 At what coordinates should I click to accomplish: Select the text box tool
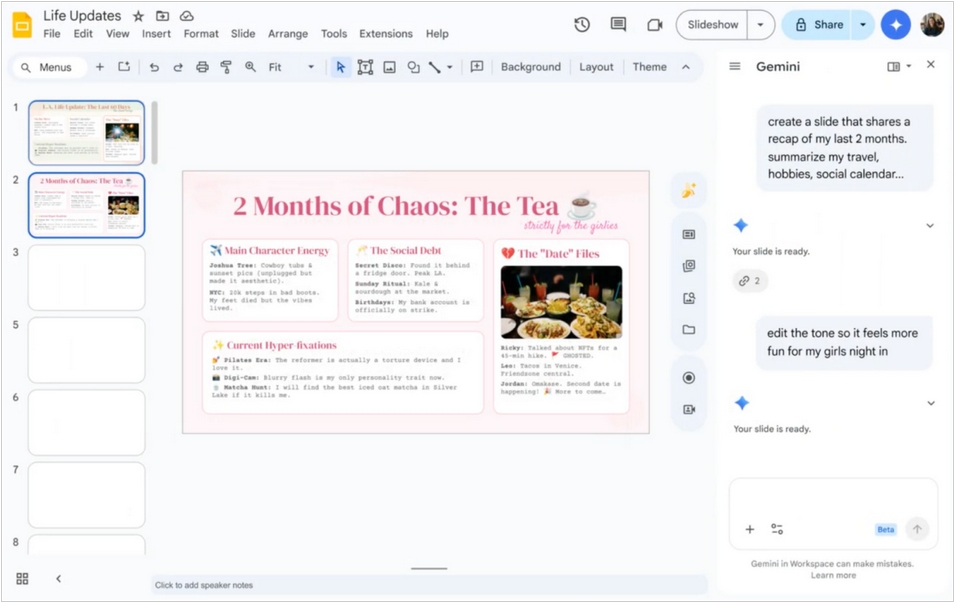pyautogui.click(x=365, y=67)
